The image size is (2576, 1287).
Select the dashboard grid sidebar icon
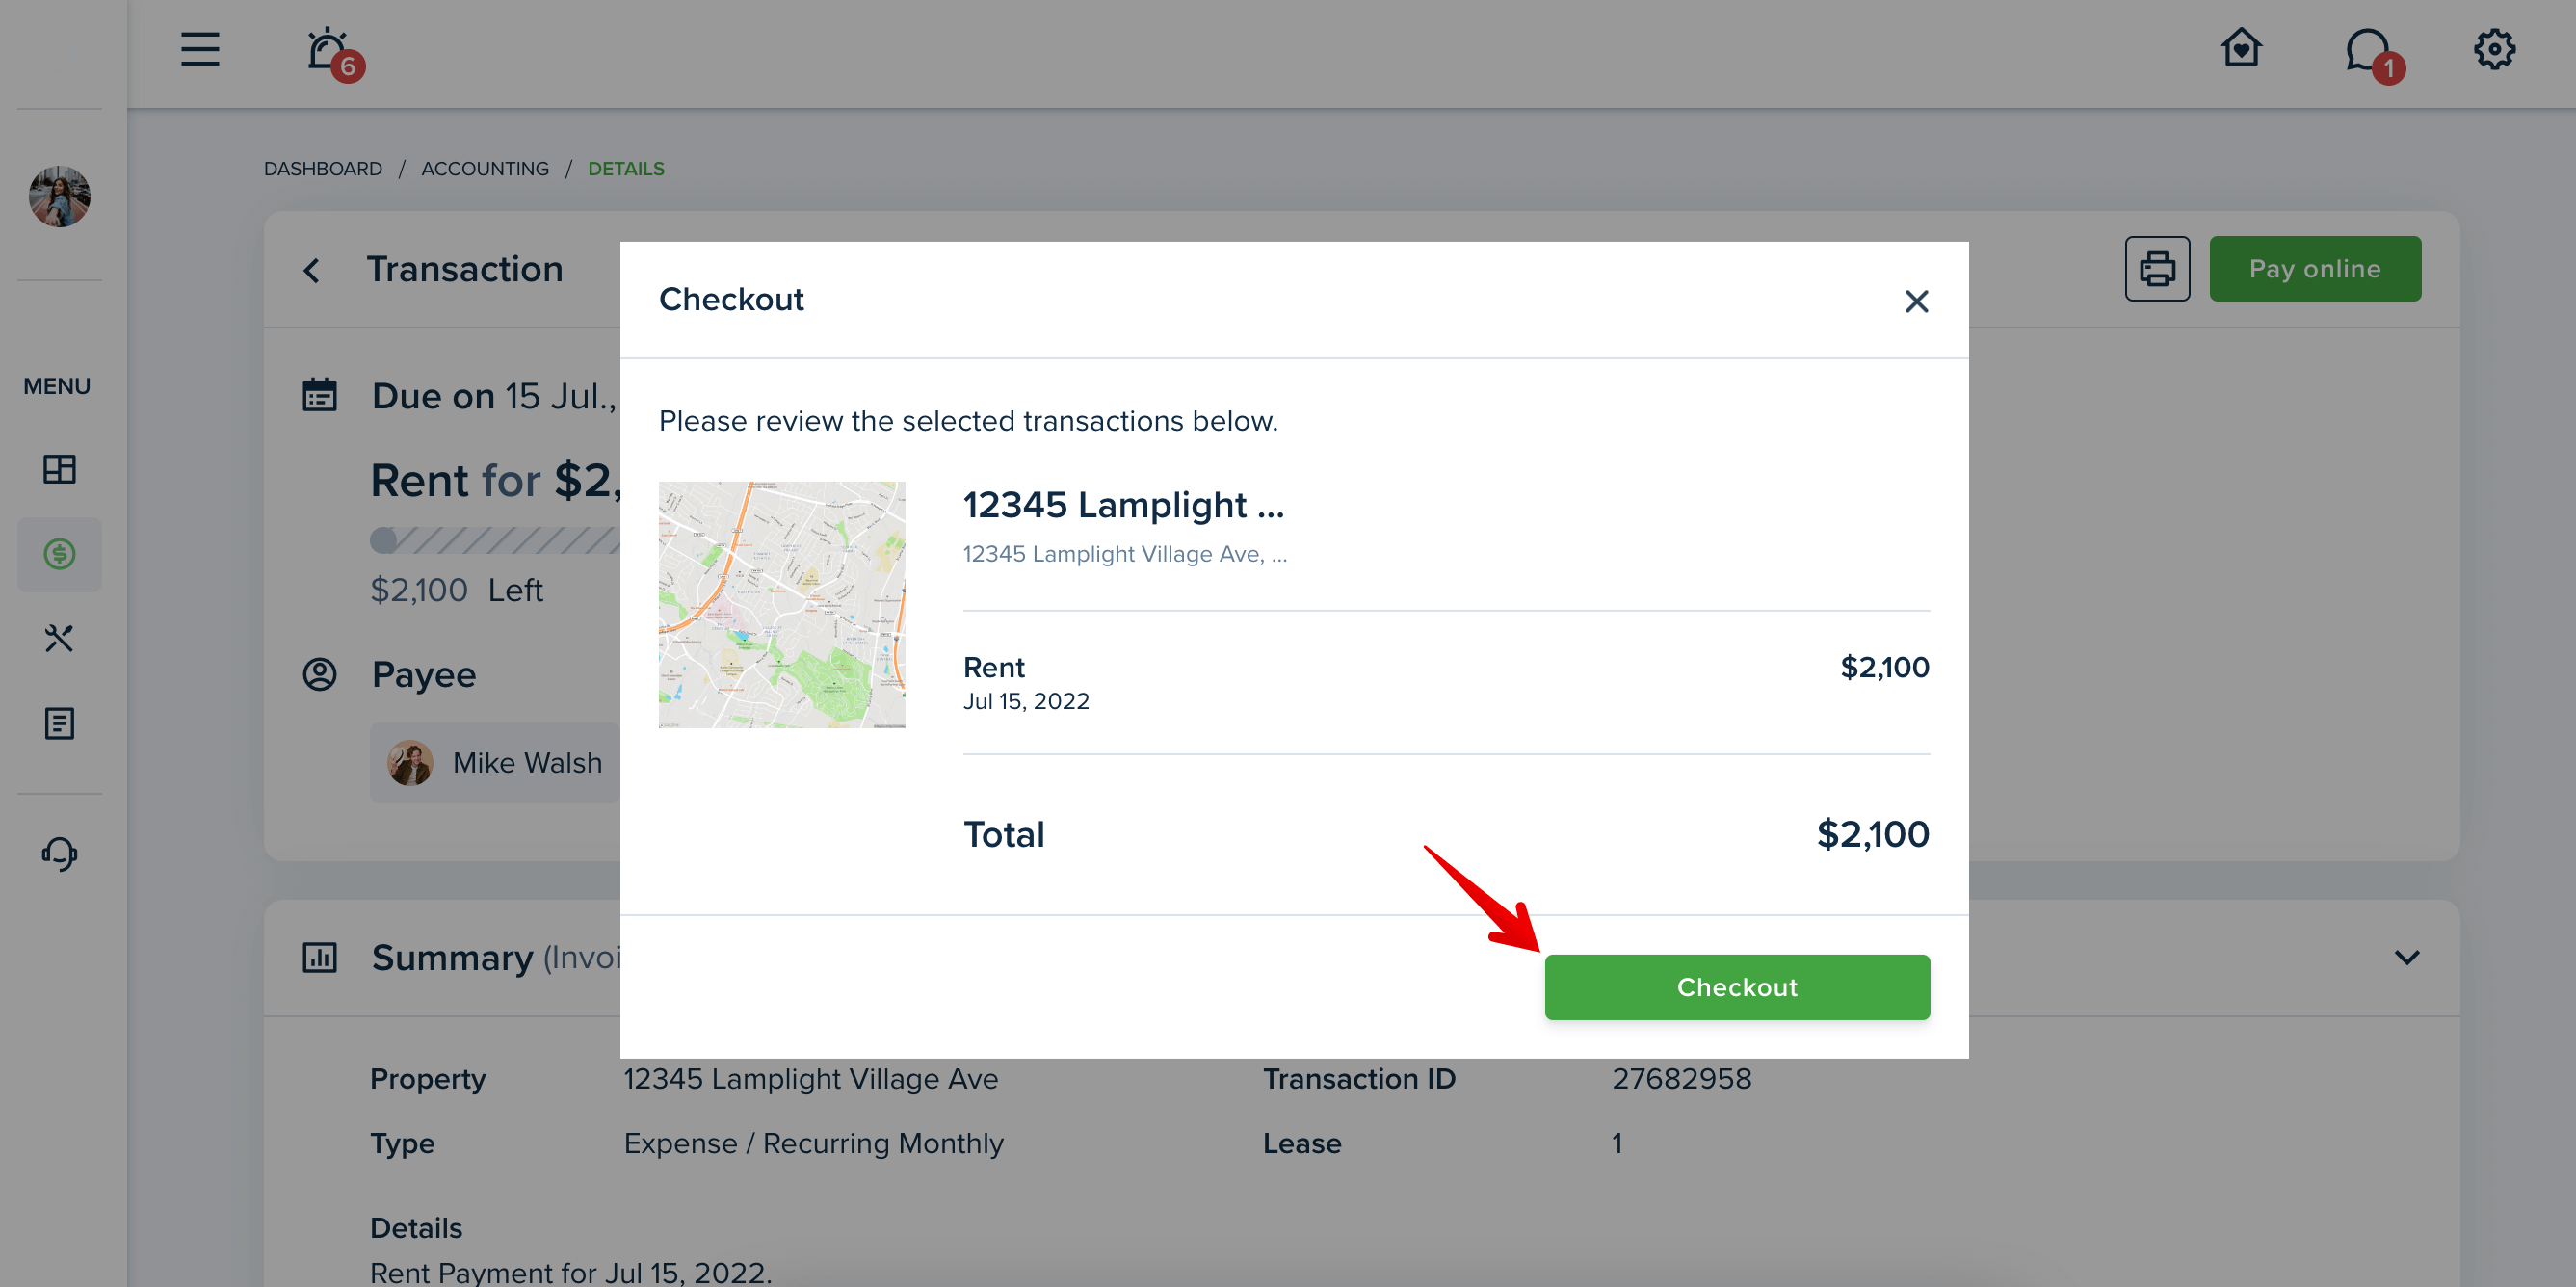59,469
